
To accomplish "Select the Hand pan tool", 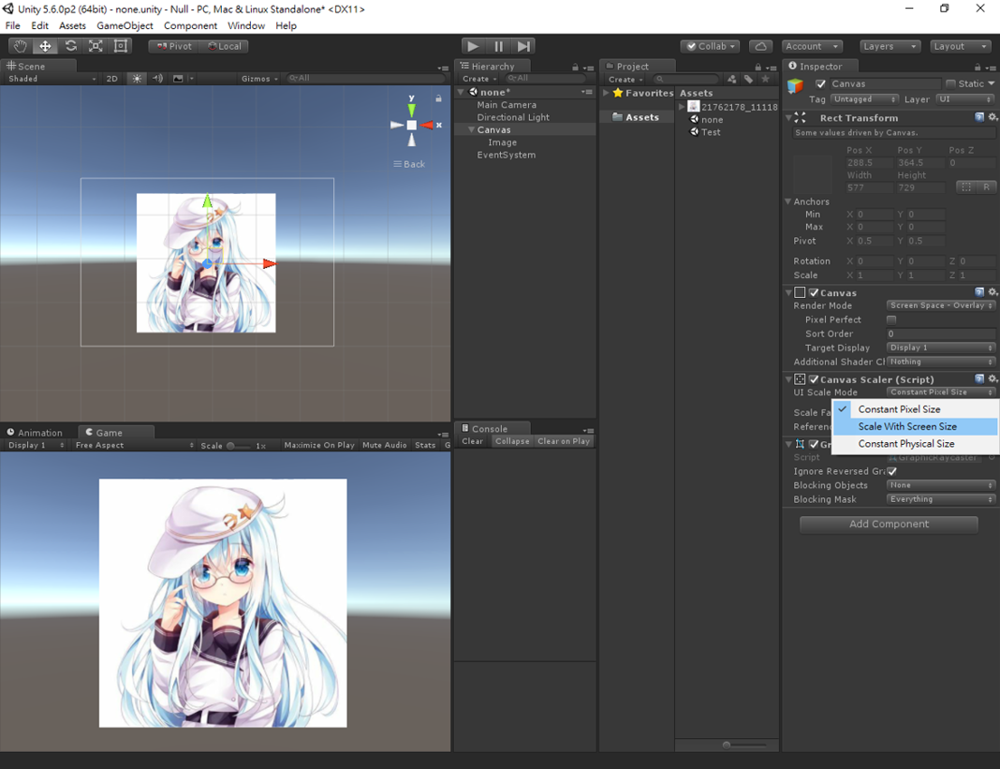I will click(x=19, y=46).
